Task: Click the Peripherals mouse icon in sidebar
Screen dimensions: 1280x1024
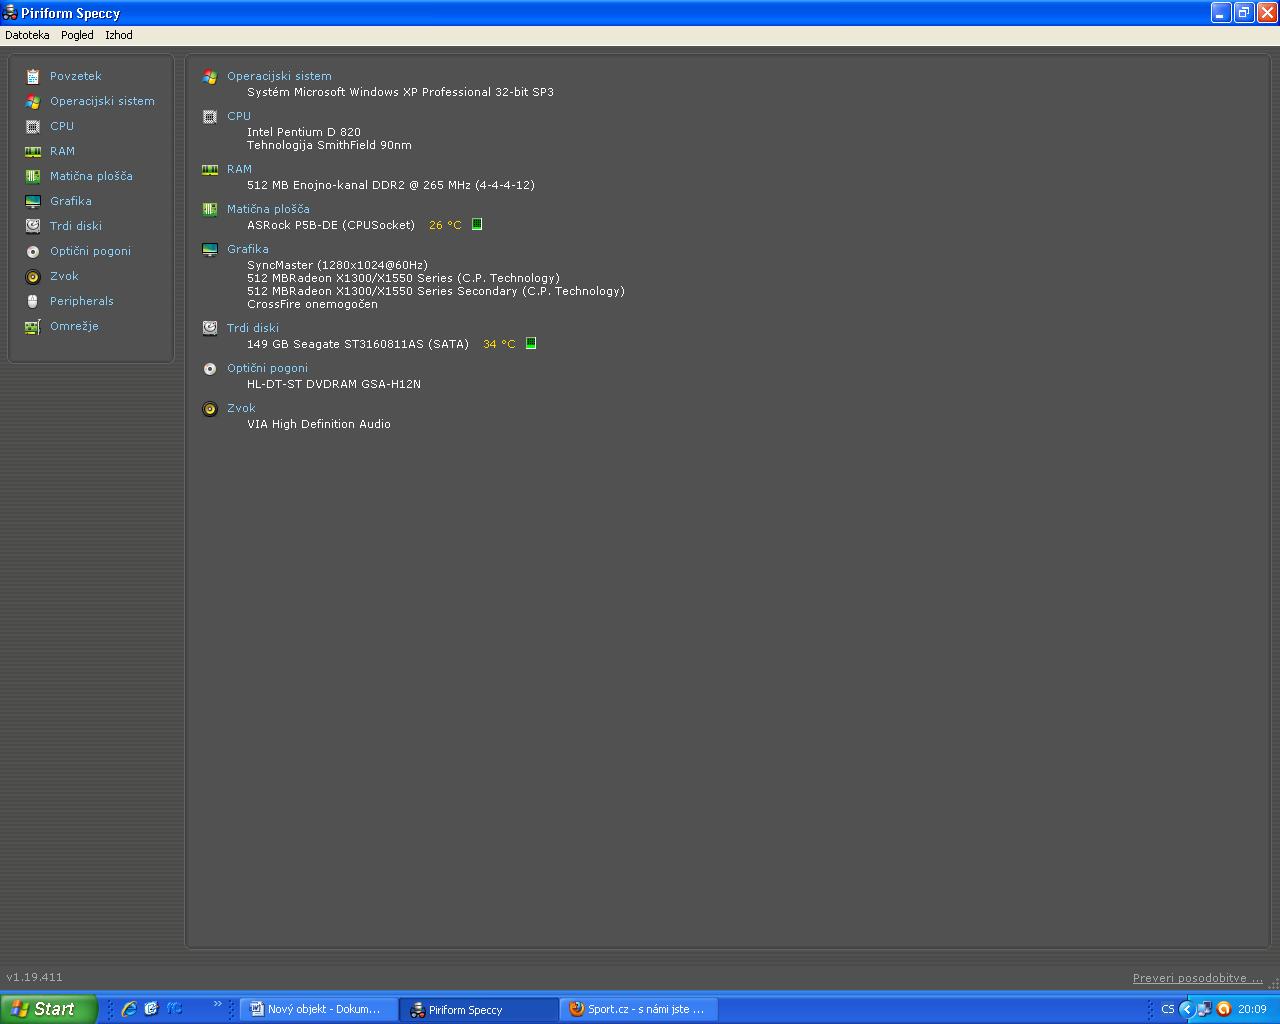Action: coord(33,301)
